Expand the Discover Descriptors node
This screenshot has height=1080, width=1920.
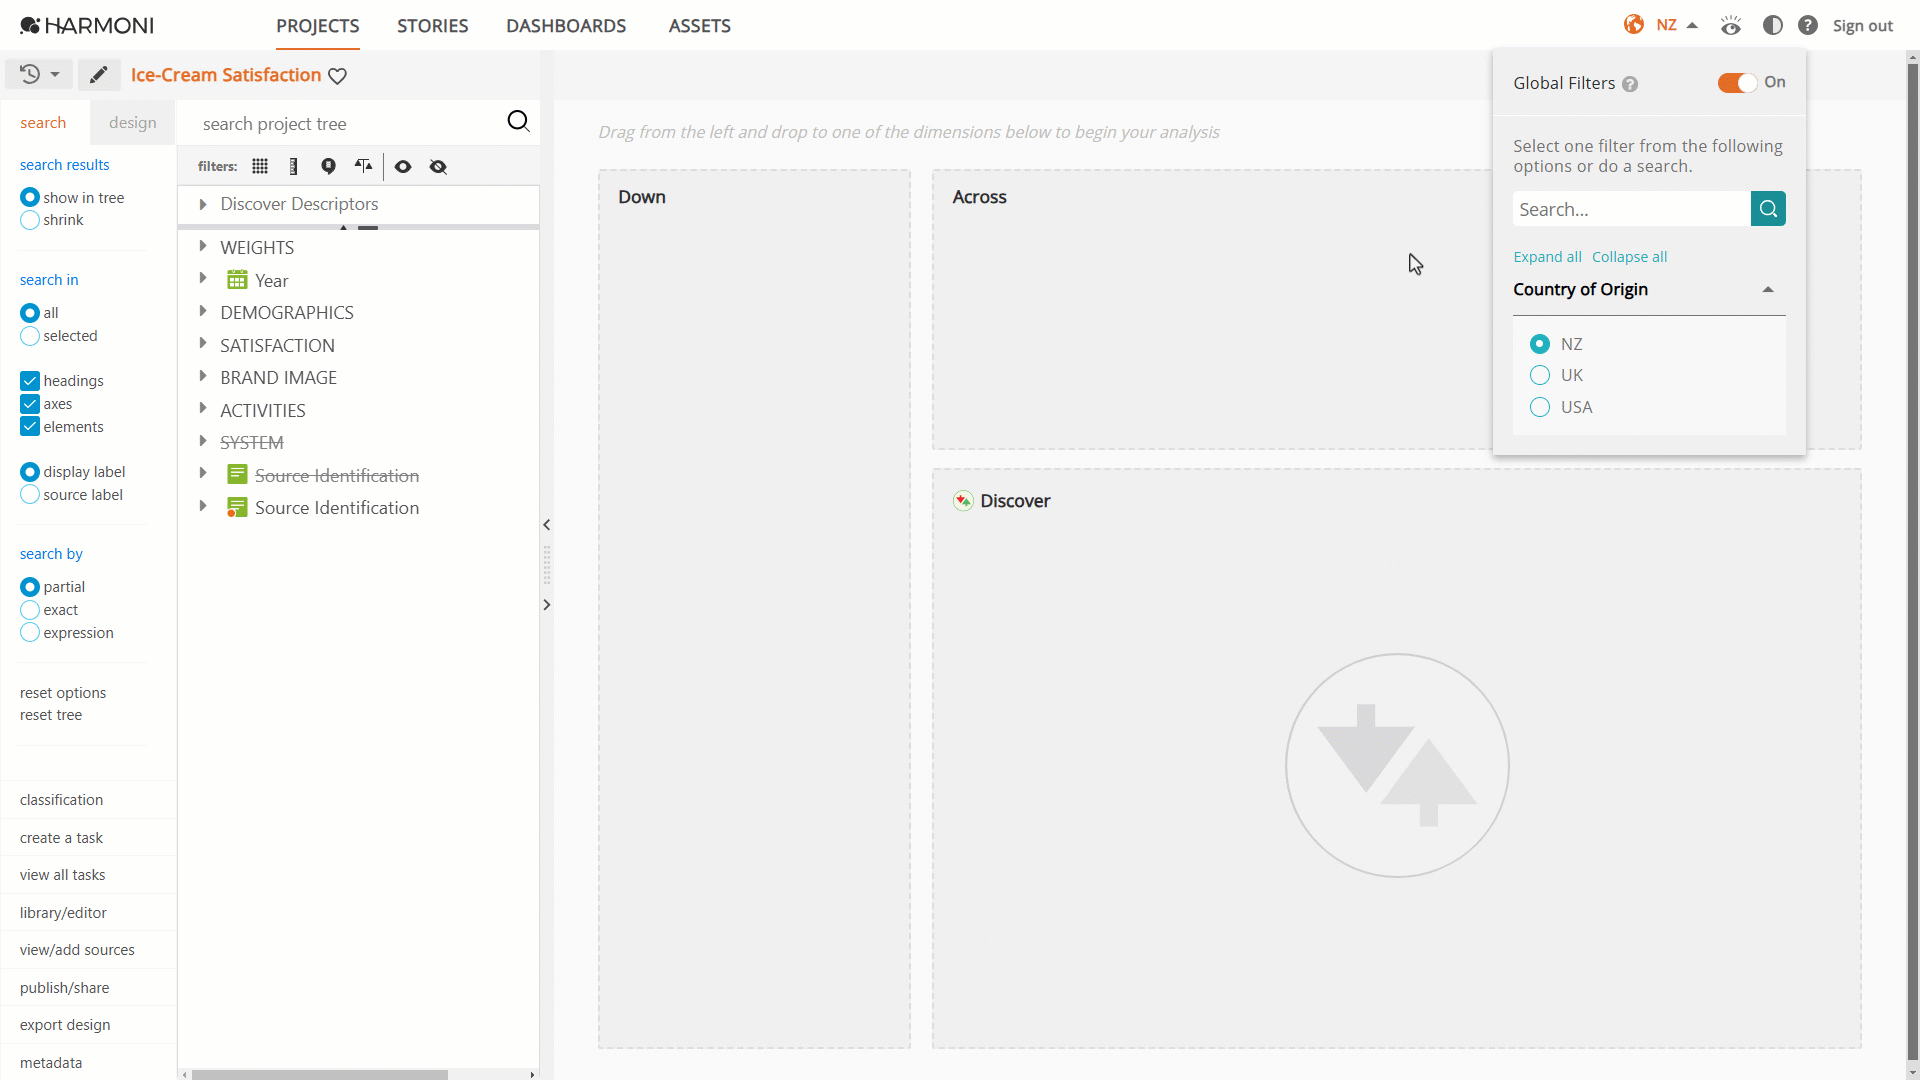click(203, 204)
